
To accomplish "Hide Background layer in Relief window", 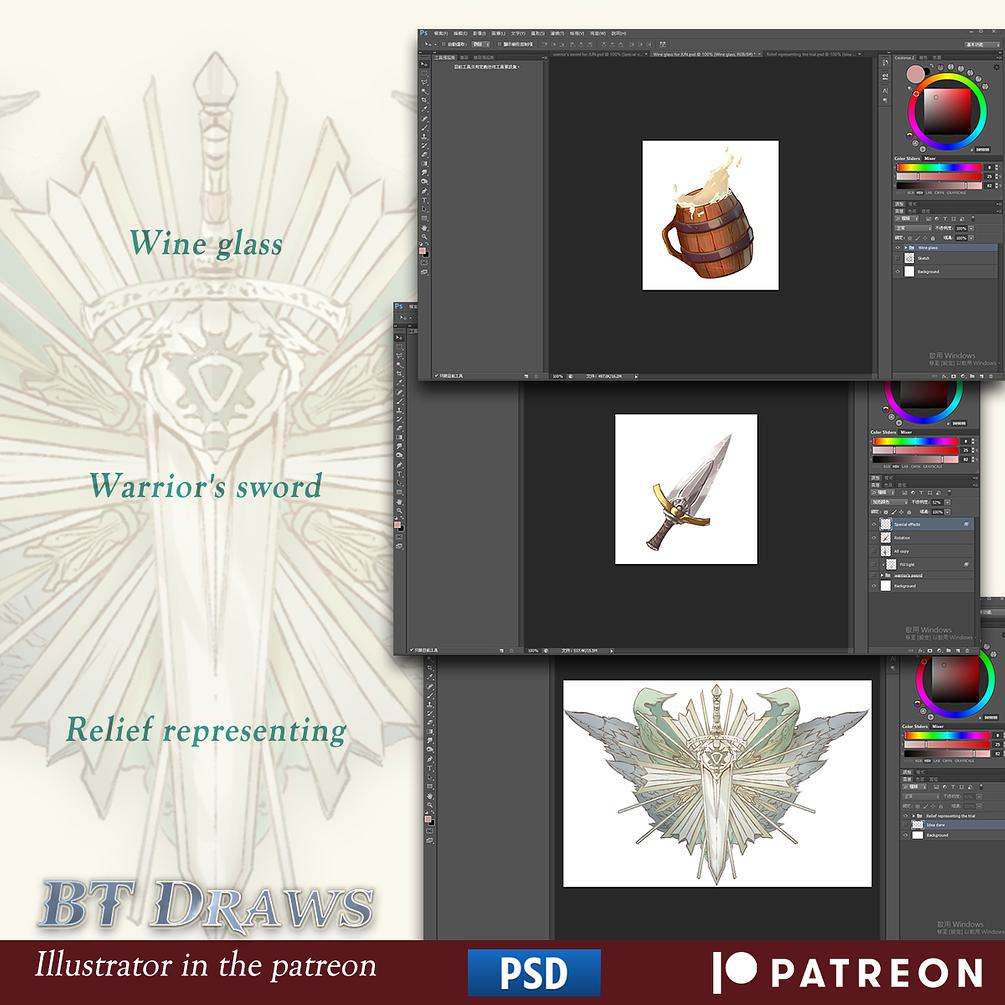I will point(906,835).
